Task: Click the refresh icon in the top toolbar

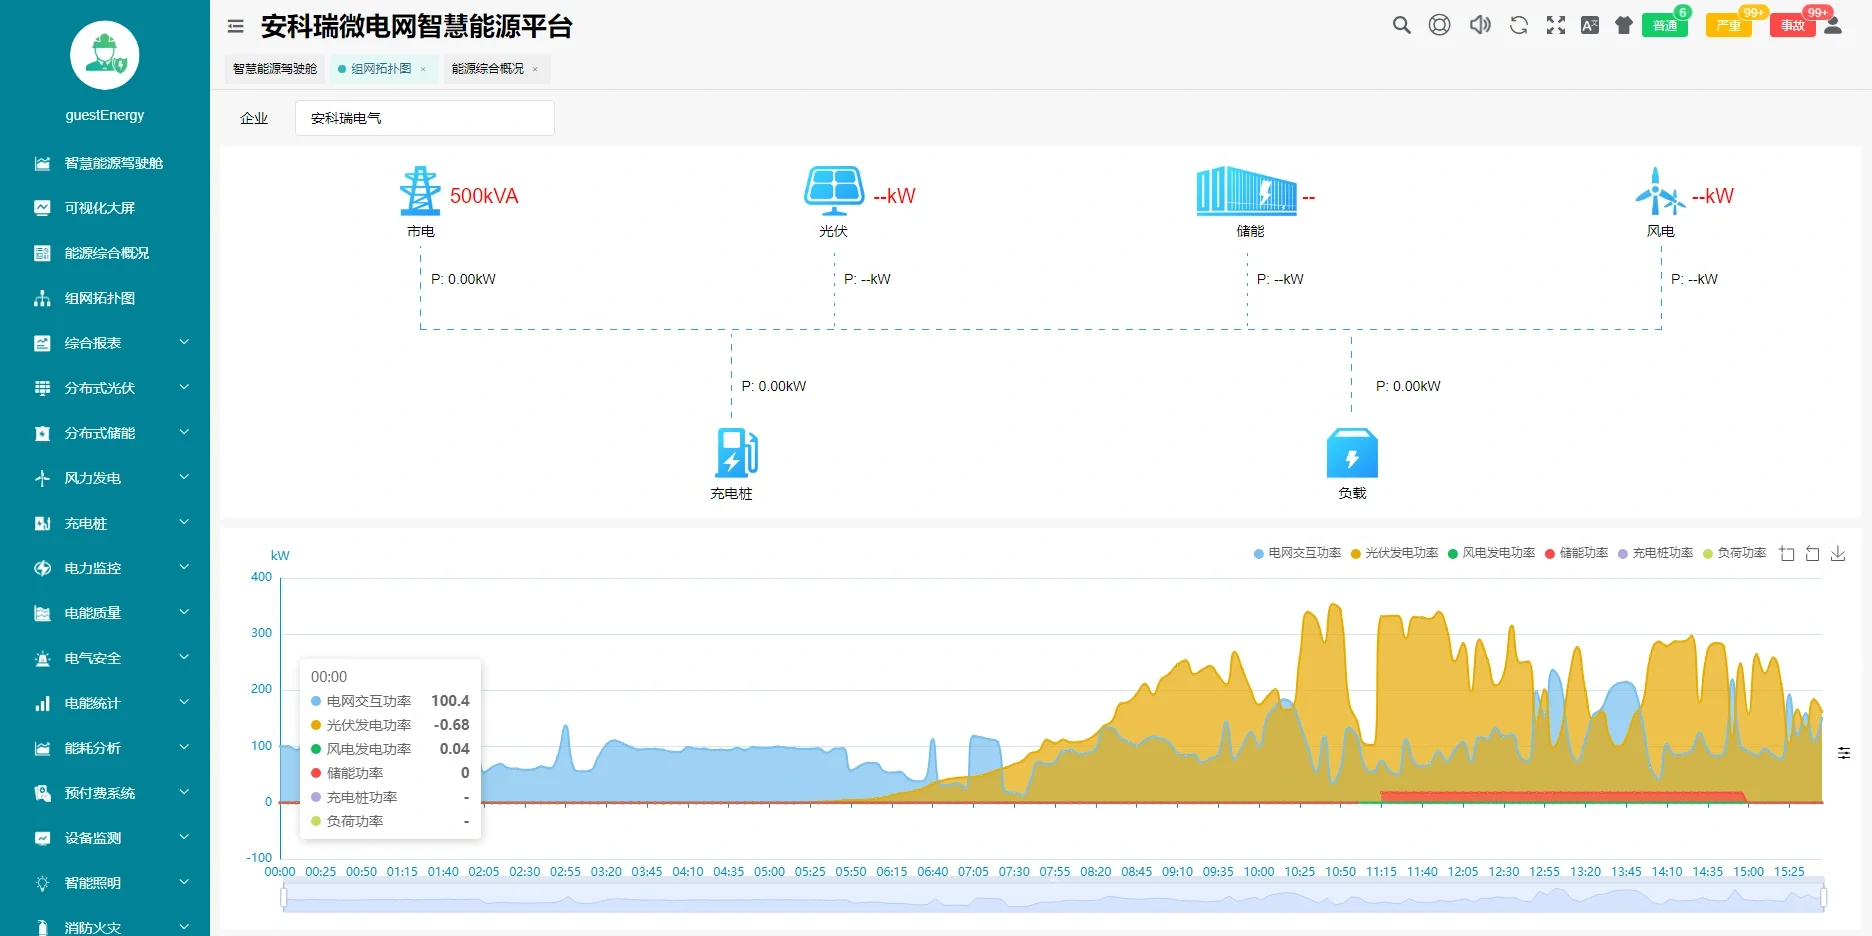Action: [1517, 25]
